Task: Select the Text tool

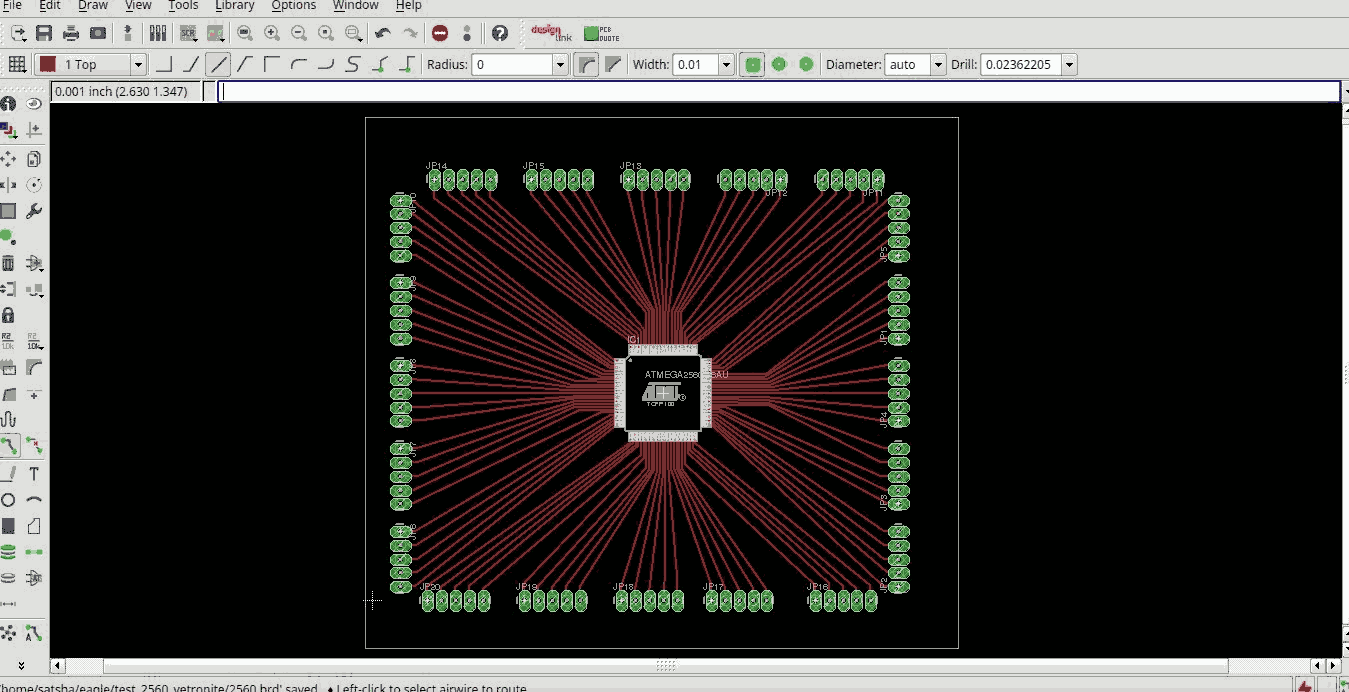Action: (34, 473)
